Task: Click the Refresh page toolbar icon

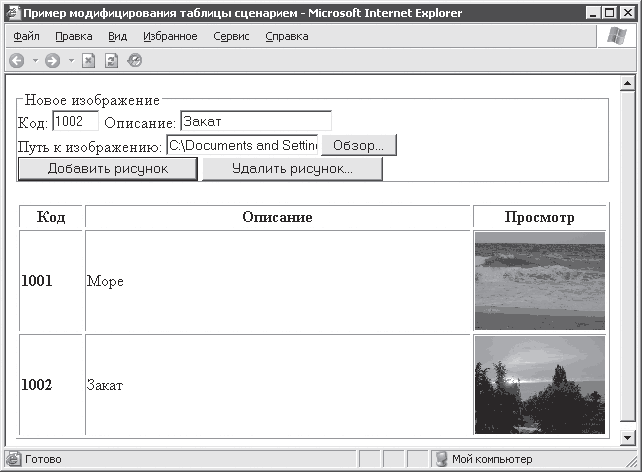Action: [112, 60]
